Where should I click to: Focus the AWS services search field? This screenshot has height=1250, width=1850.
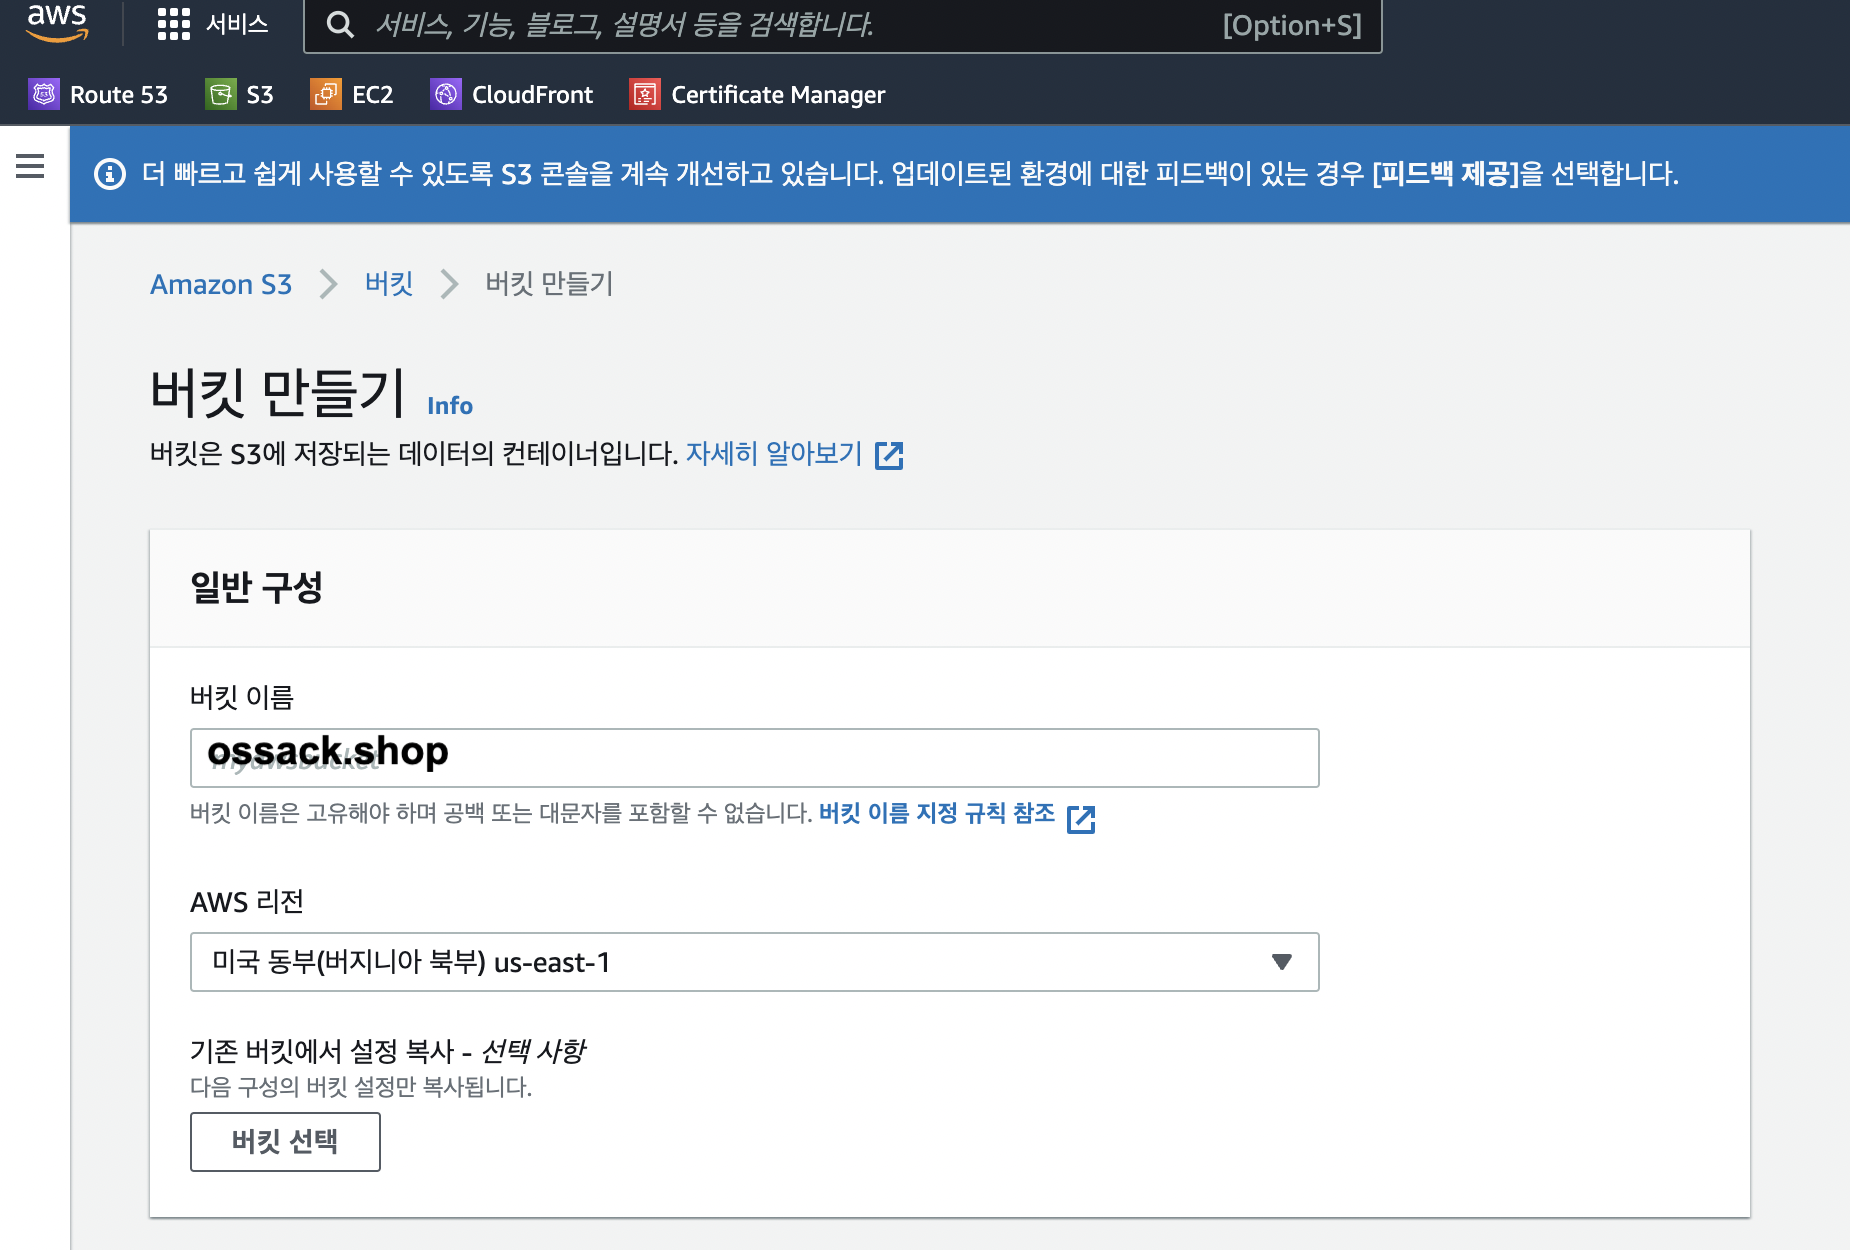point(843,25)
